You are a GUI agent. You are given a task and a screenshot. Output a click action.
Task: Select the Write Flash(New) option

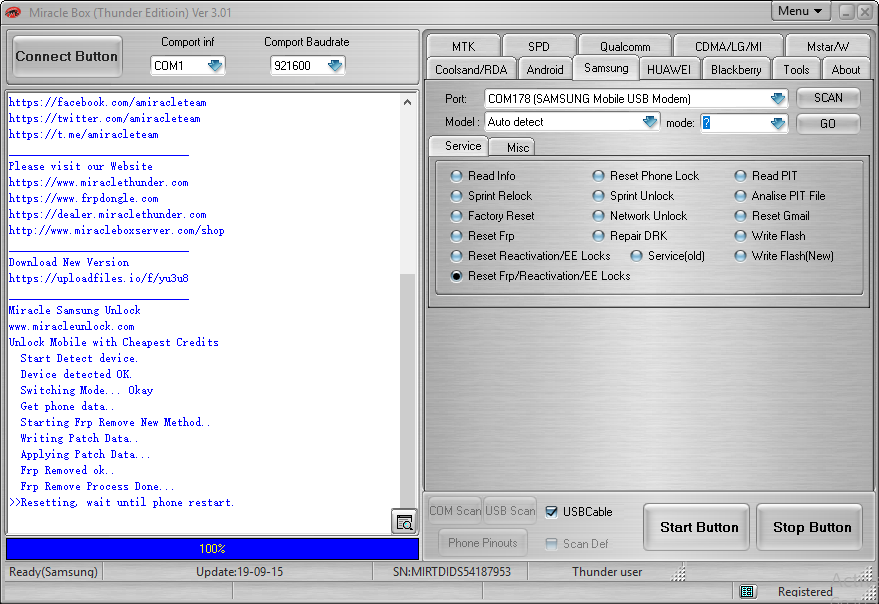click(741, 256)
